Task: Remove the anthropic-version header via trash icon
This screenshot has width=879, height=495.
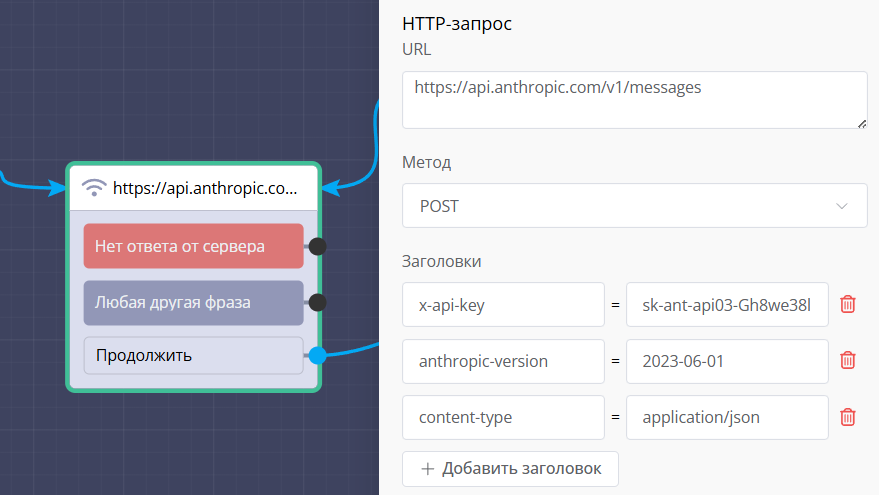Action: point(847,361)
